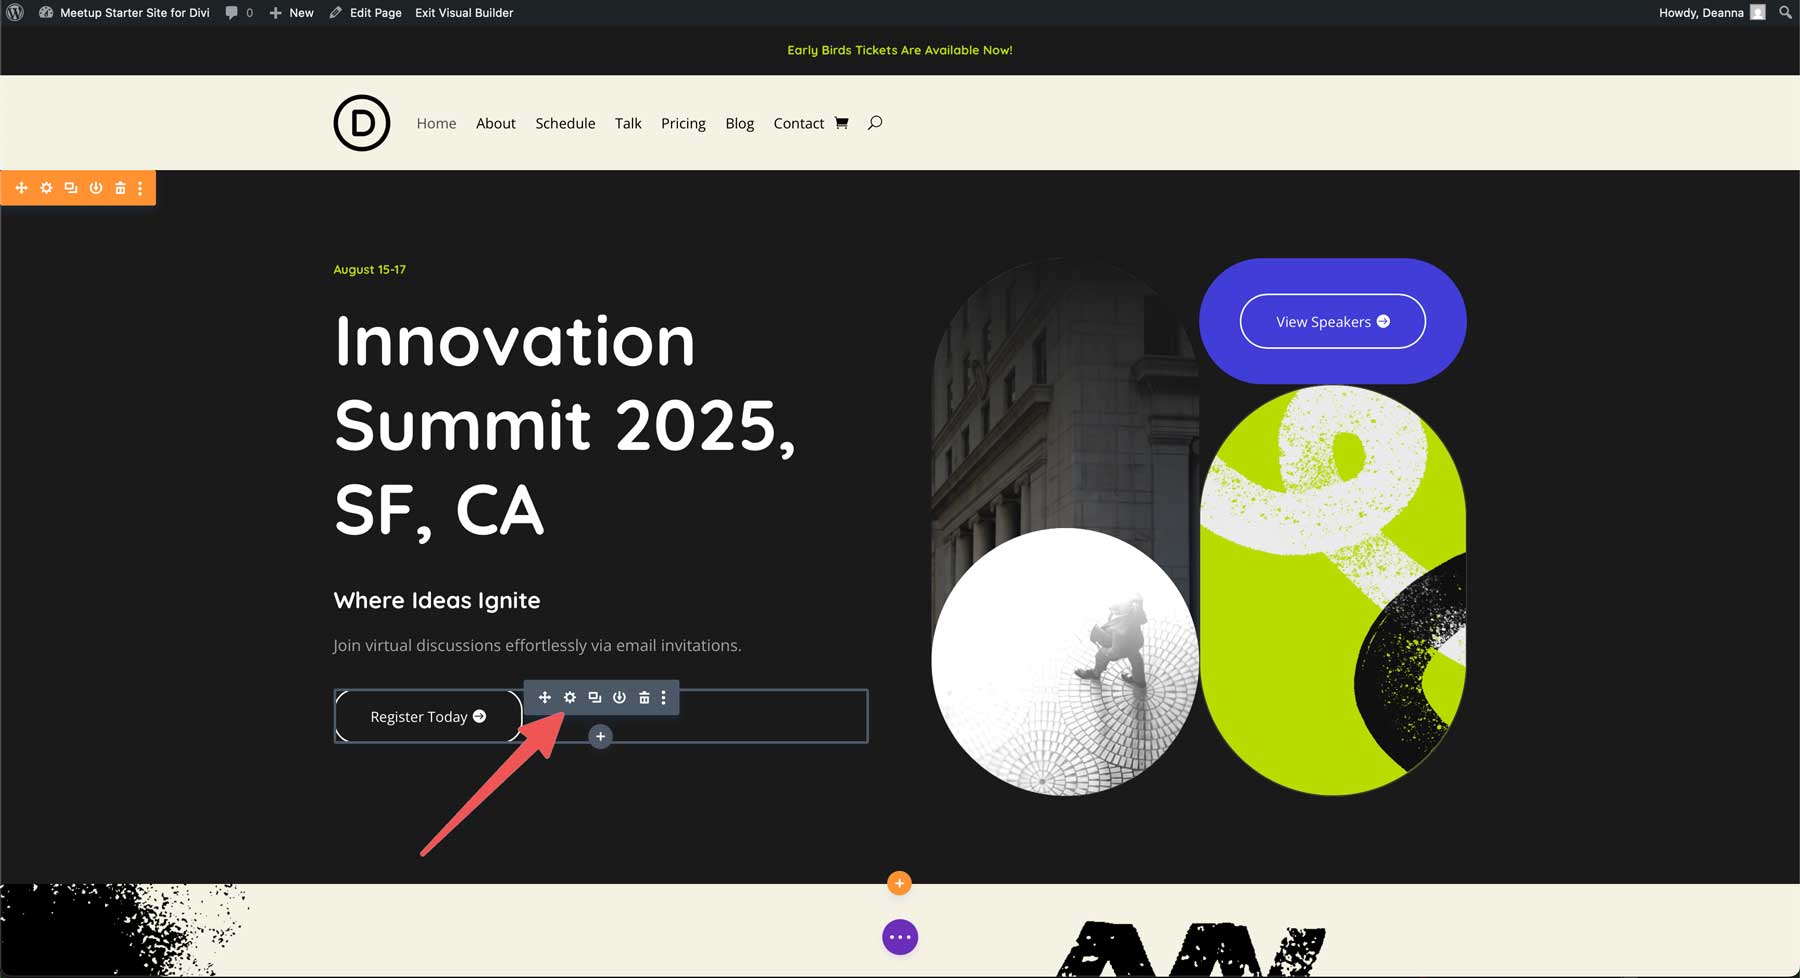The image size is (1800, 978).
Task: Click the View Speakers button
Action: coord(1332,321)
